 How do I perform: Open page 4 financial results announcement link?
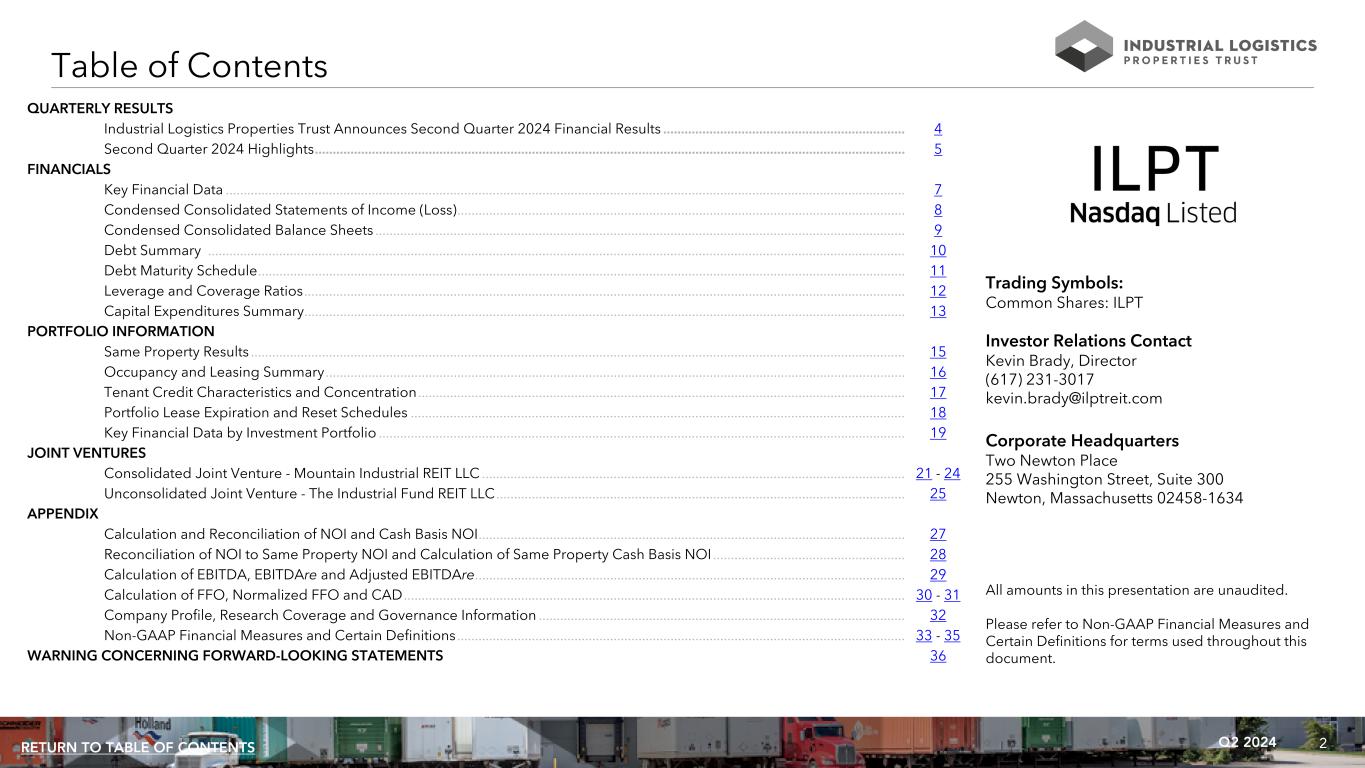tap(937, 129)
